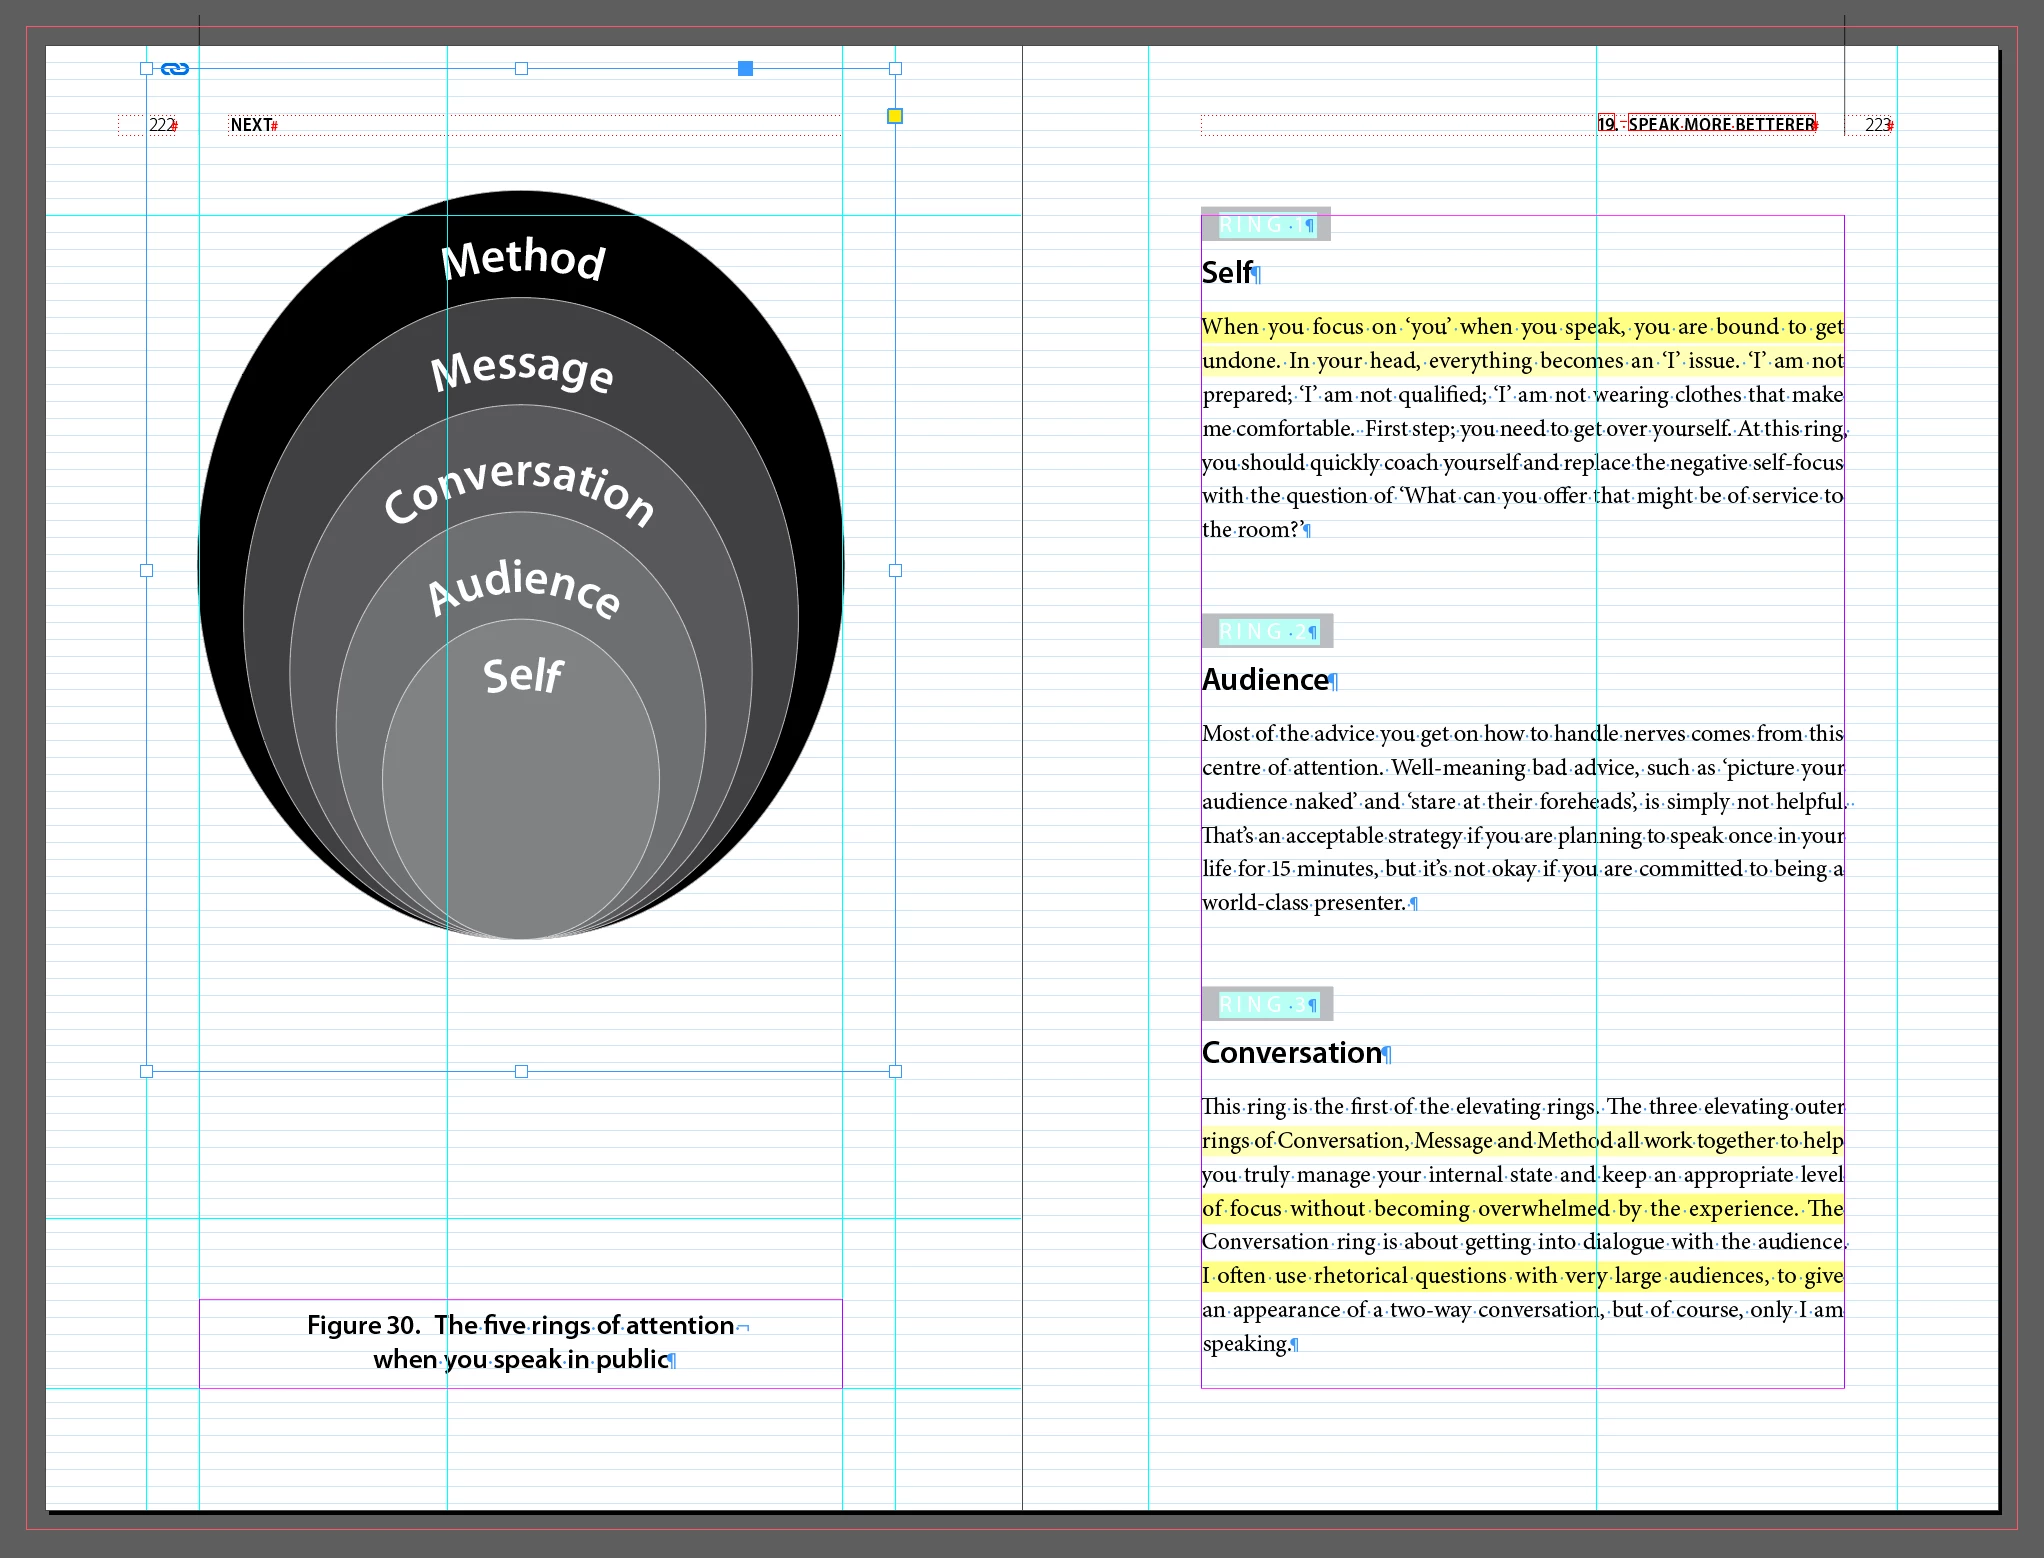Click the page number 222 folio

162,125
